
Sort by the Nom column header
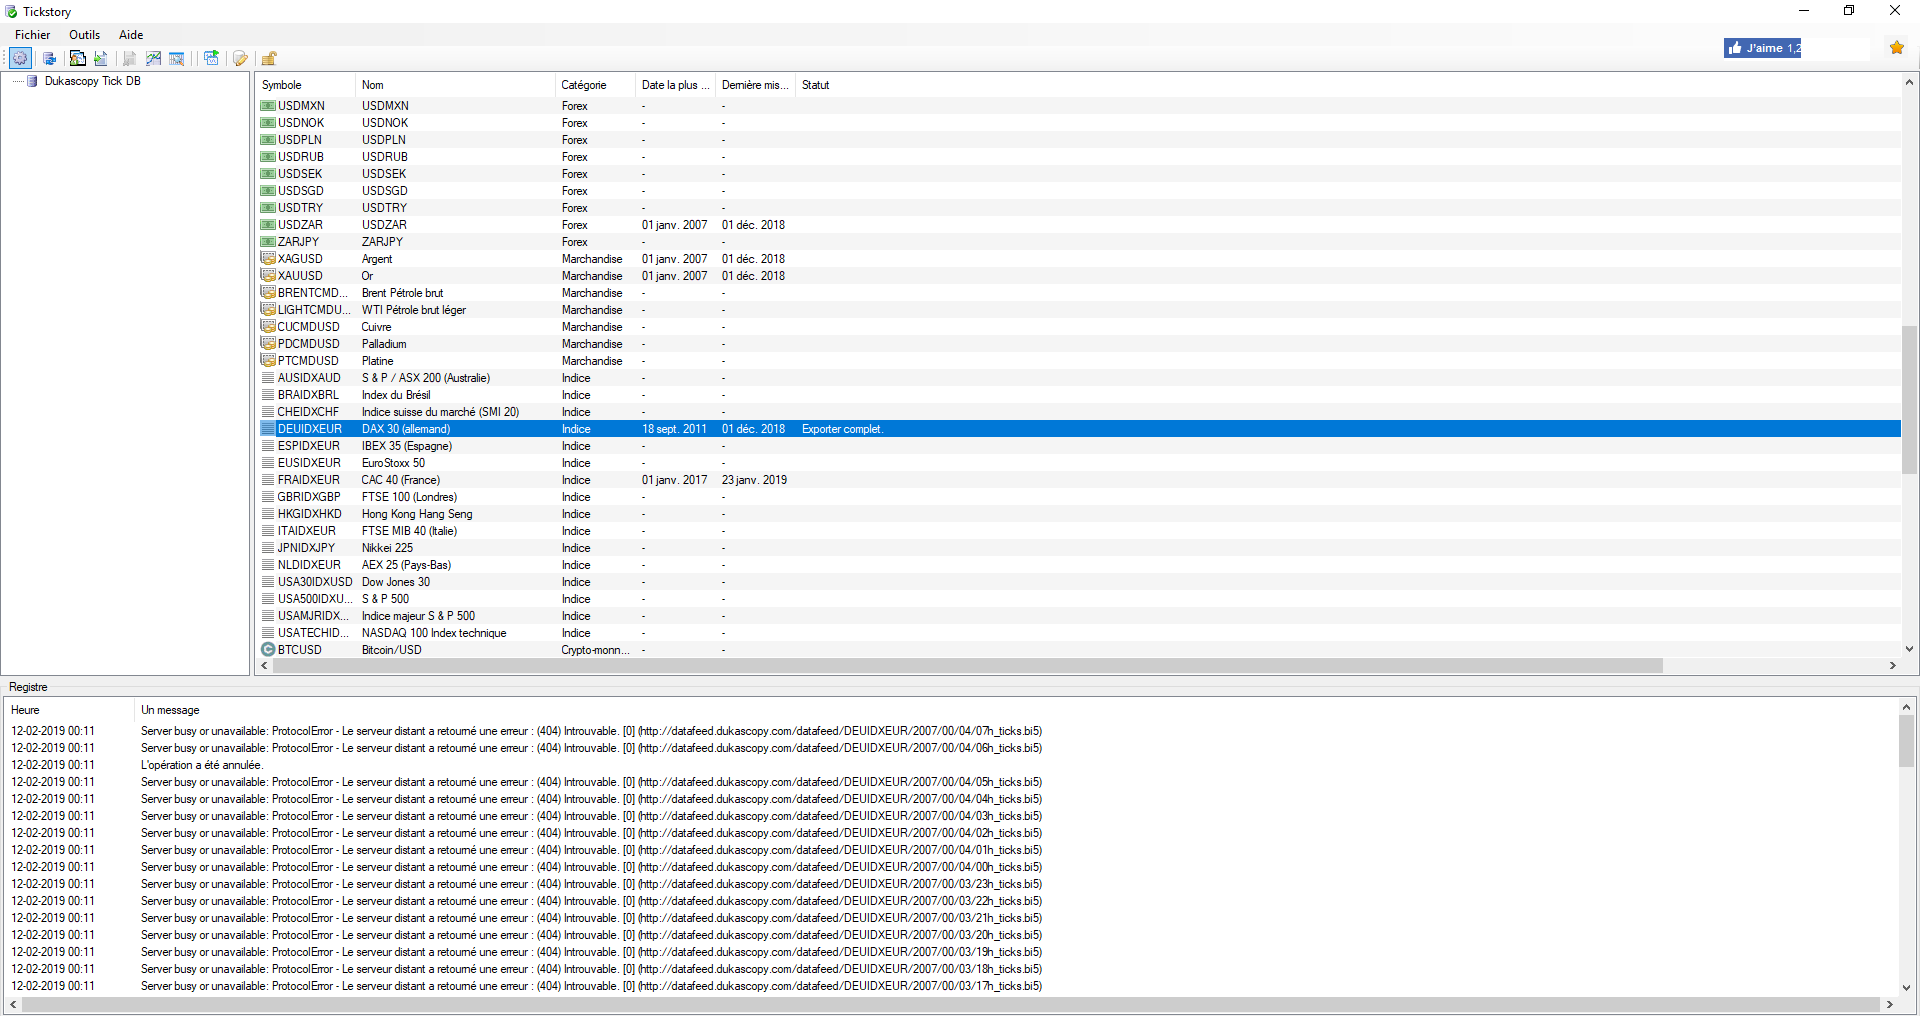tap(455, 85)
